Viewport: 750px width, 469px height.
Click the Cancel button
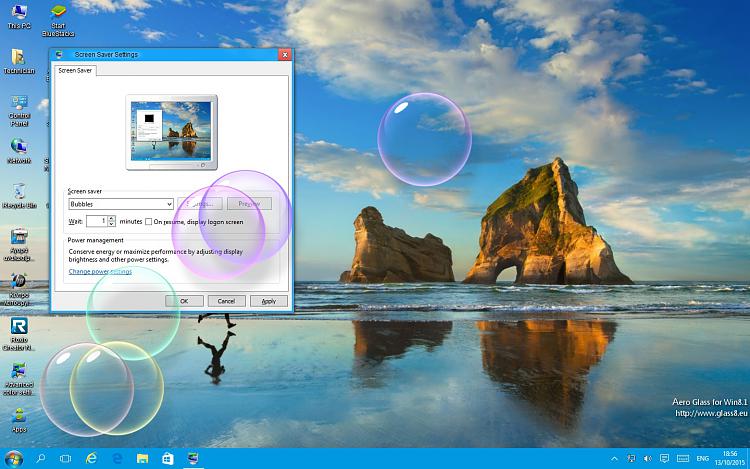pyautogui.click(x=226, y=301)
